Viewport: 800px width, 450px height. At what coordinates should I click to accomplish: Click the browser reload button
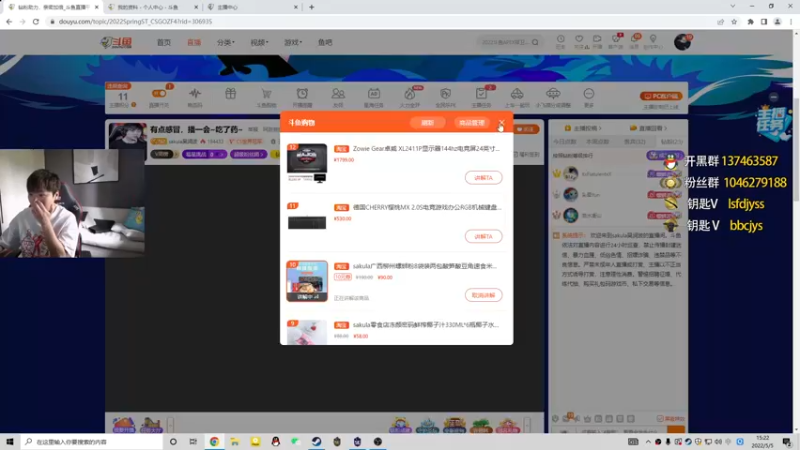(36, 21)
